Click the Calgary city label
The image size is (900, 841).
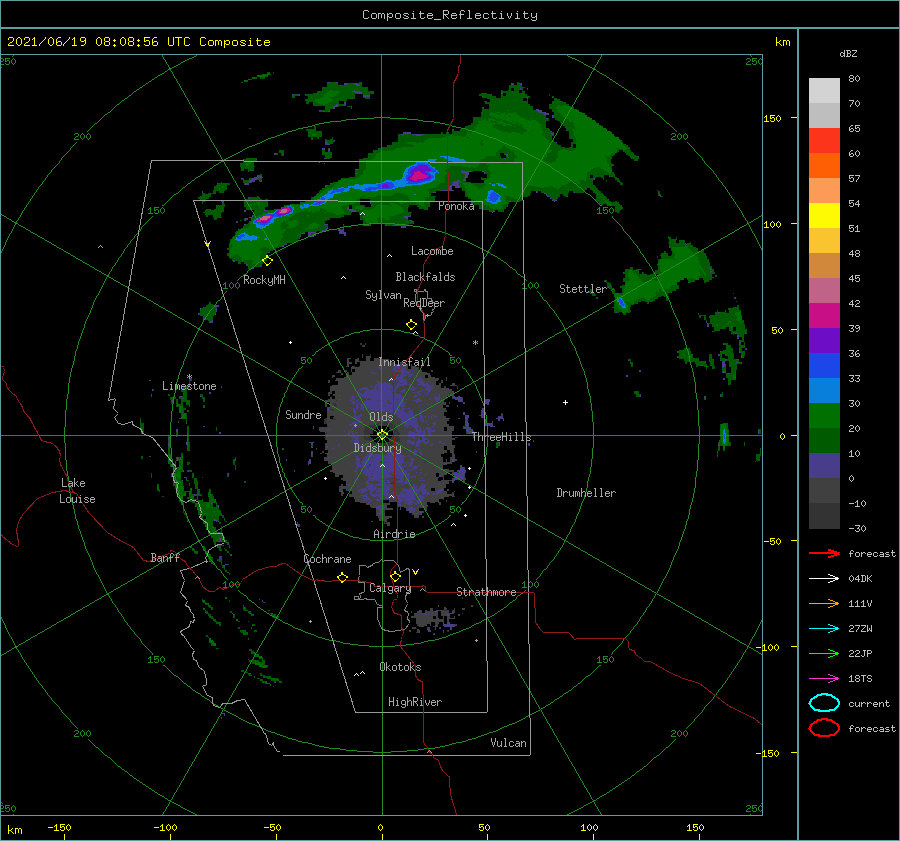pyautogui.click(x=390, y=588)
